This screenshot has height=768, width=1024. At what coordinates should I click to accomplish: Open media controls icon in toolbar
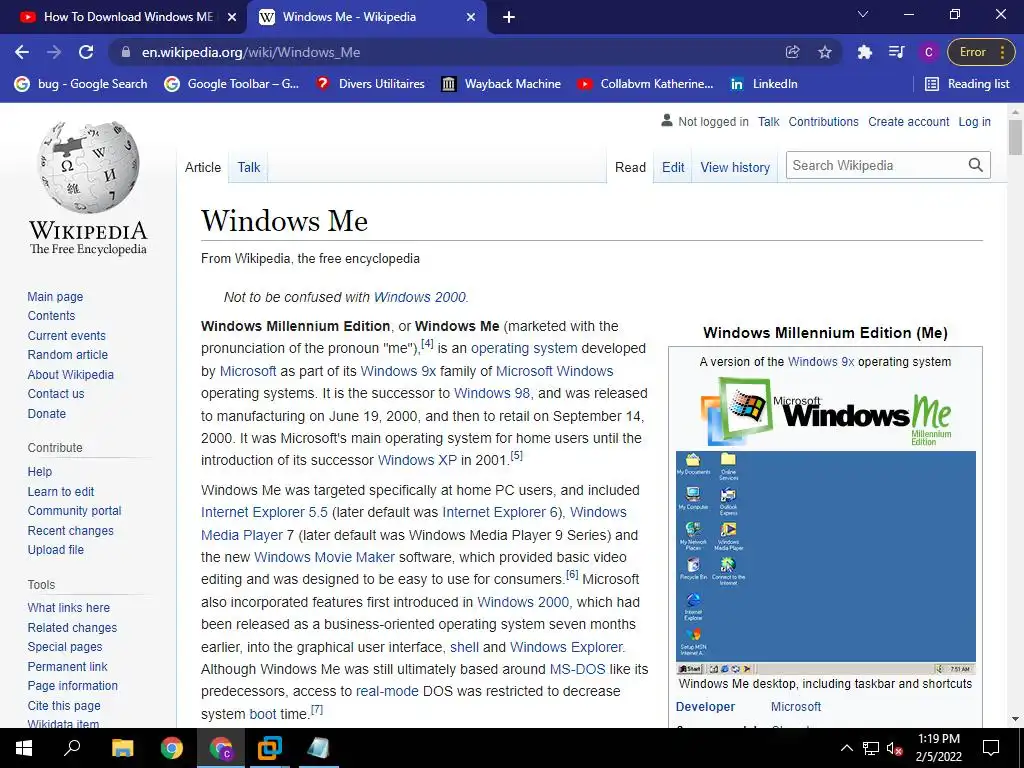897,52
